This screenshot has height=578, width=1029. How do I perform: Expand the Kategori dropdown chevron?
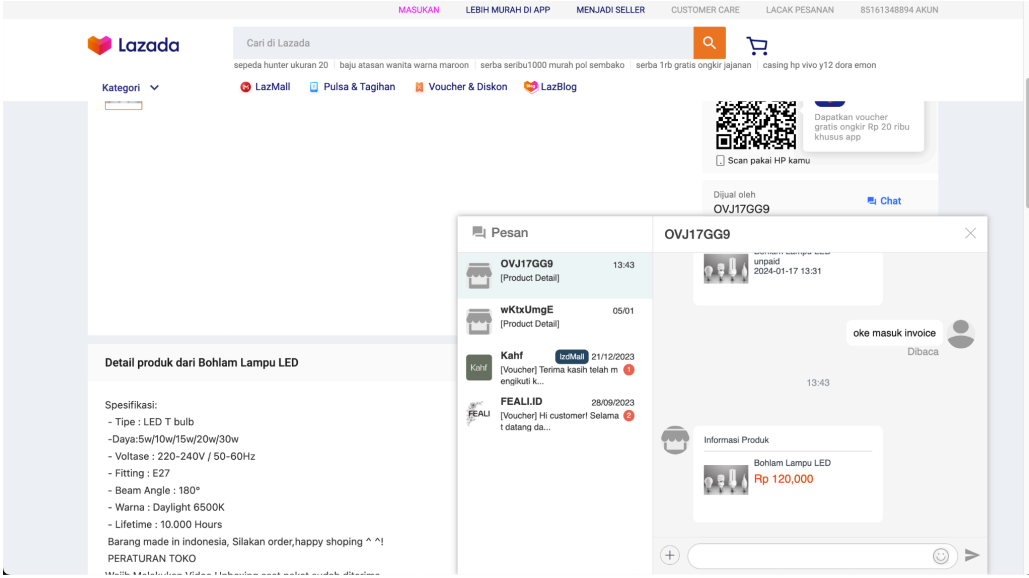[x=154, y=87]
